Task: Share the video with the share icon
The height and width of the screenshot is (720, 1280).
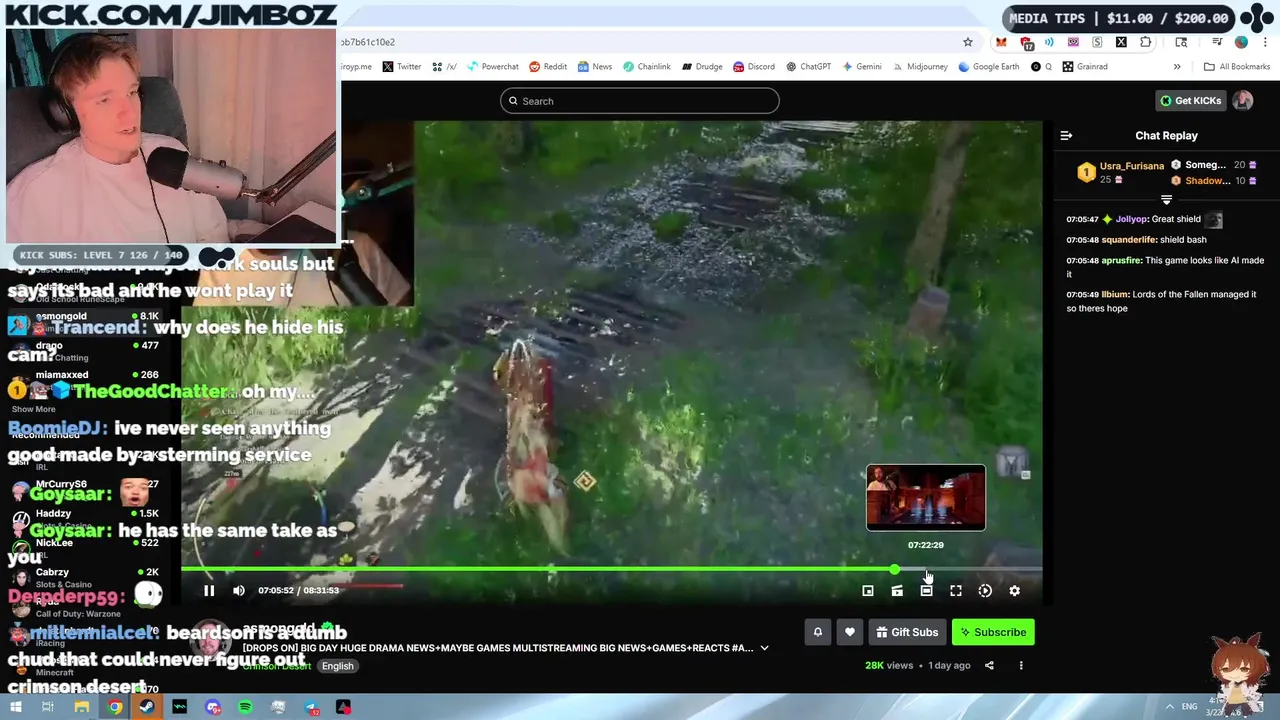Action: pyautogui.click(x=989, y=665)
